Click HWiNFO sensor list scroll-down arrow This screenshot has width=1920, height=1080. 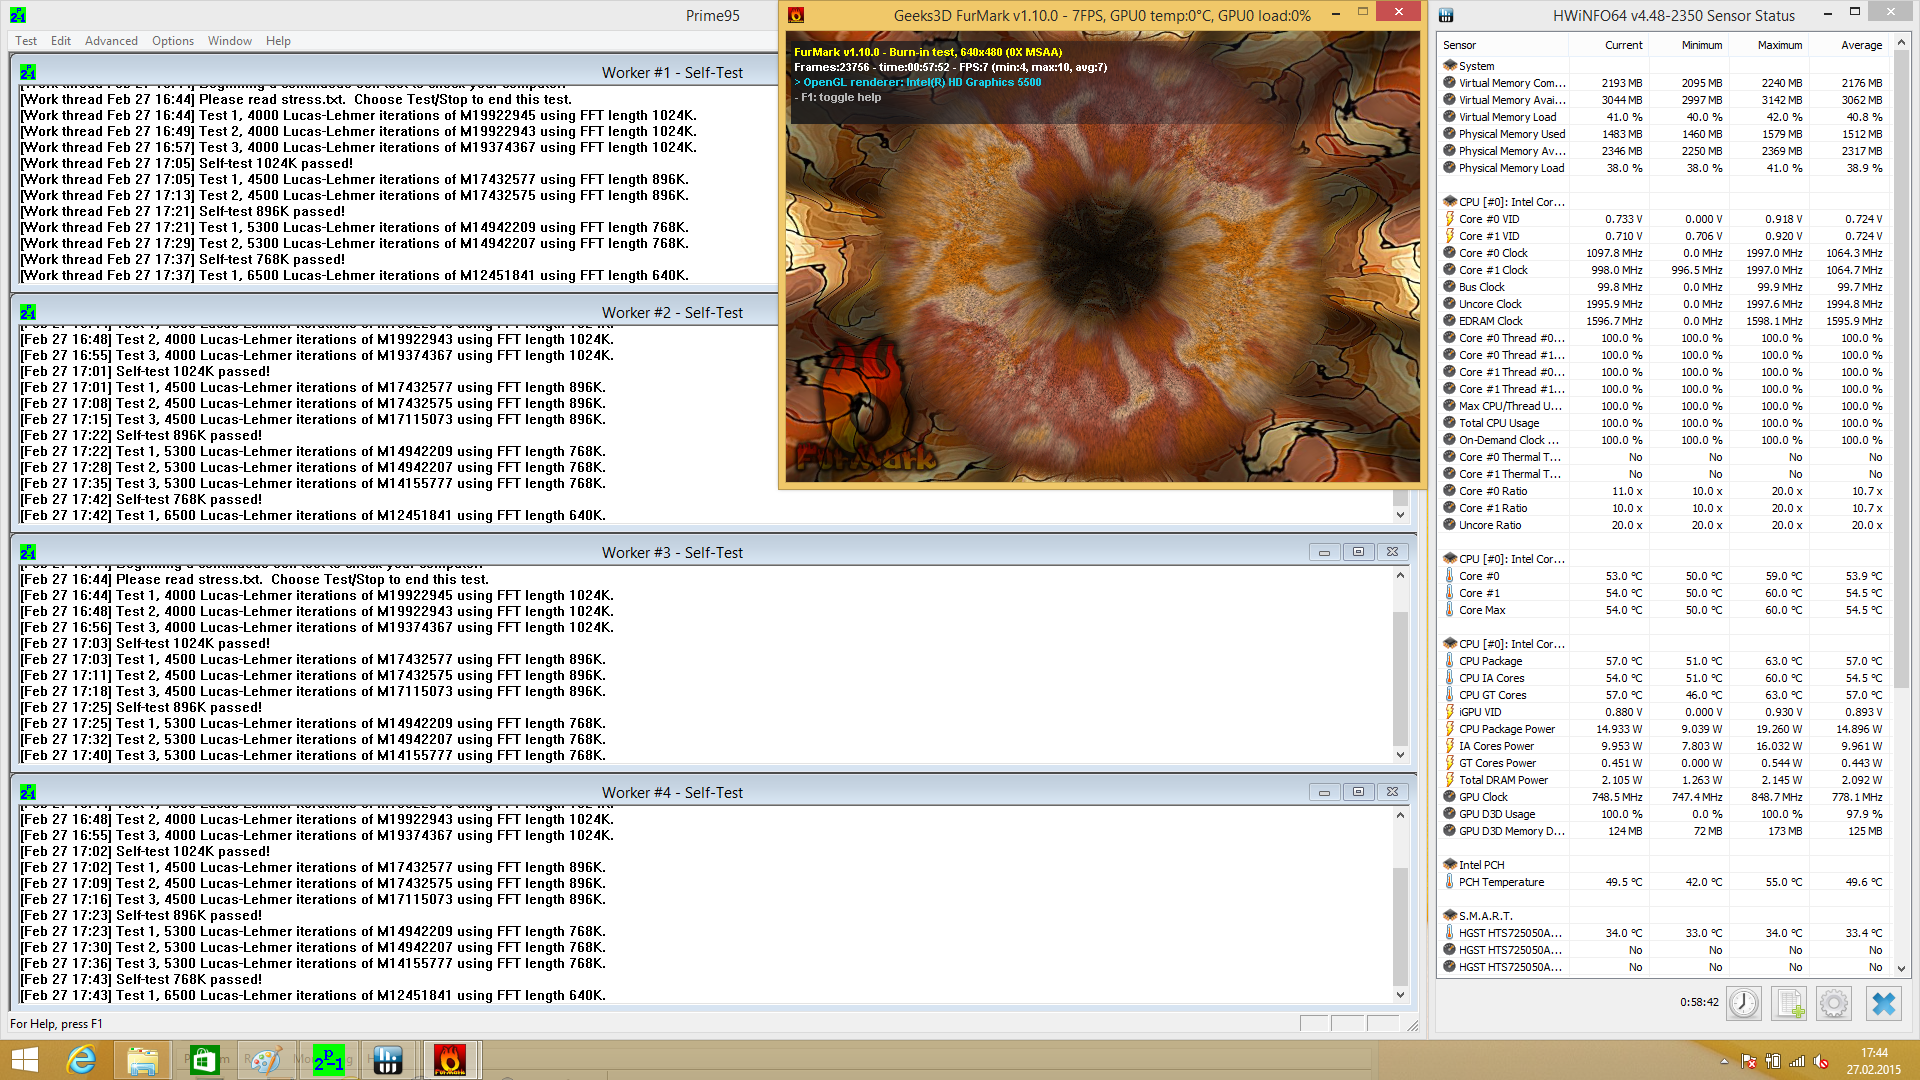click(x=1901, y=968)
